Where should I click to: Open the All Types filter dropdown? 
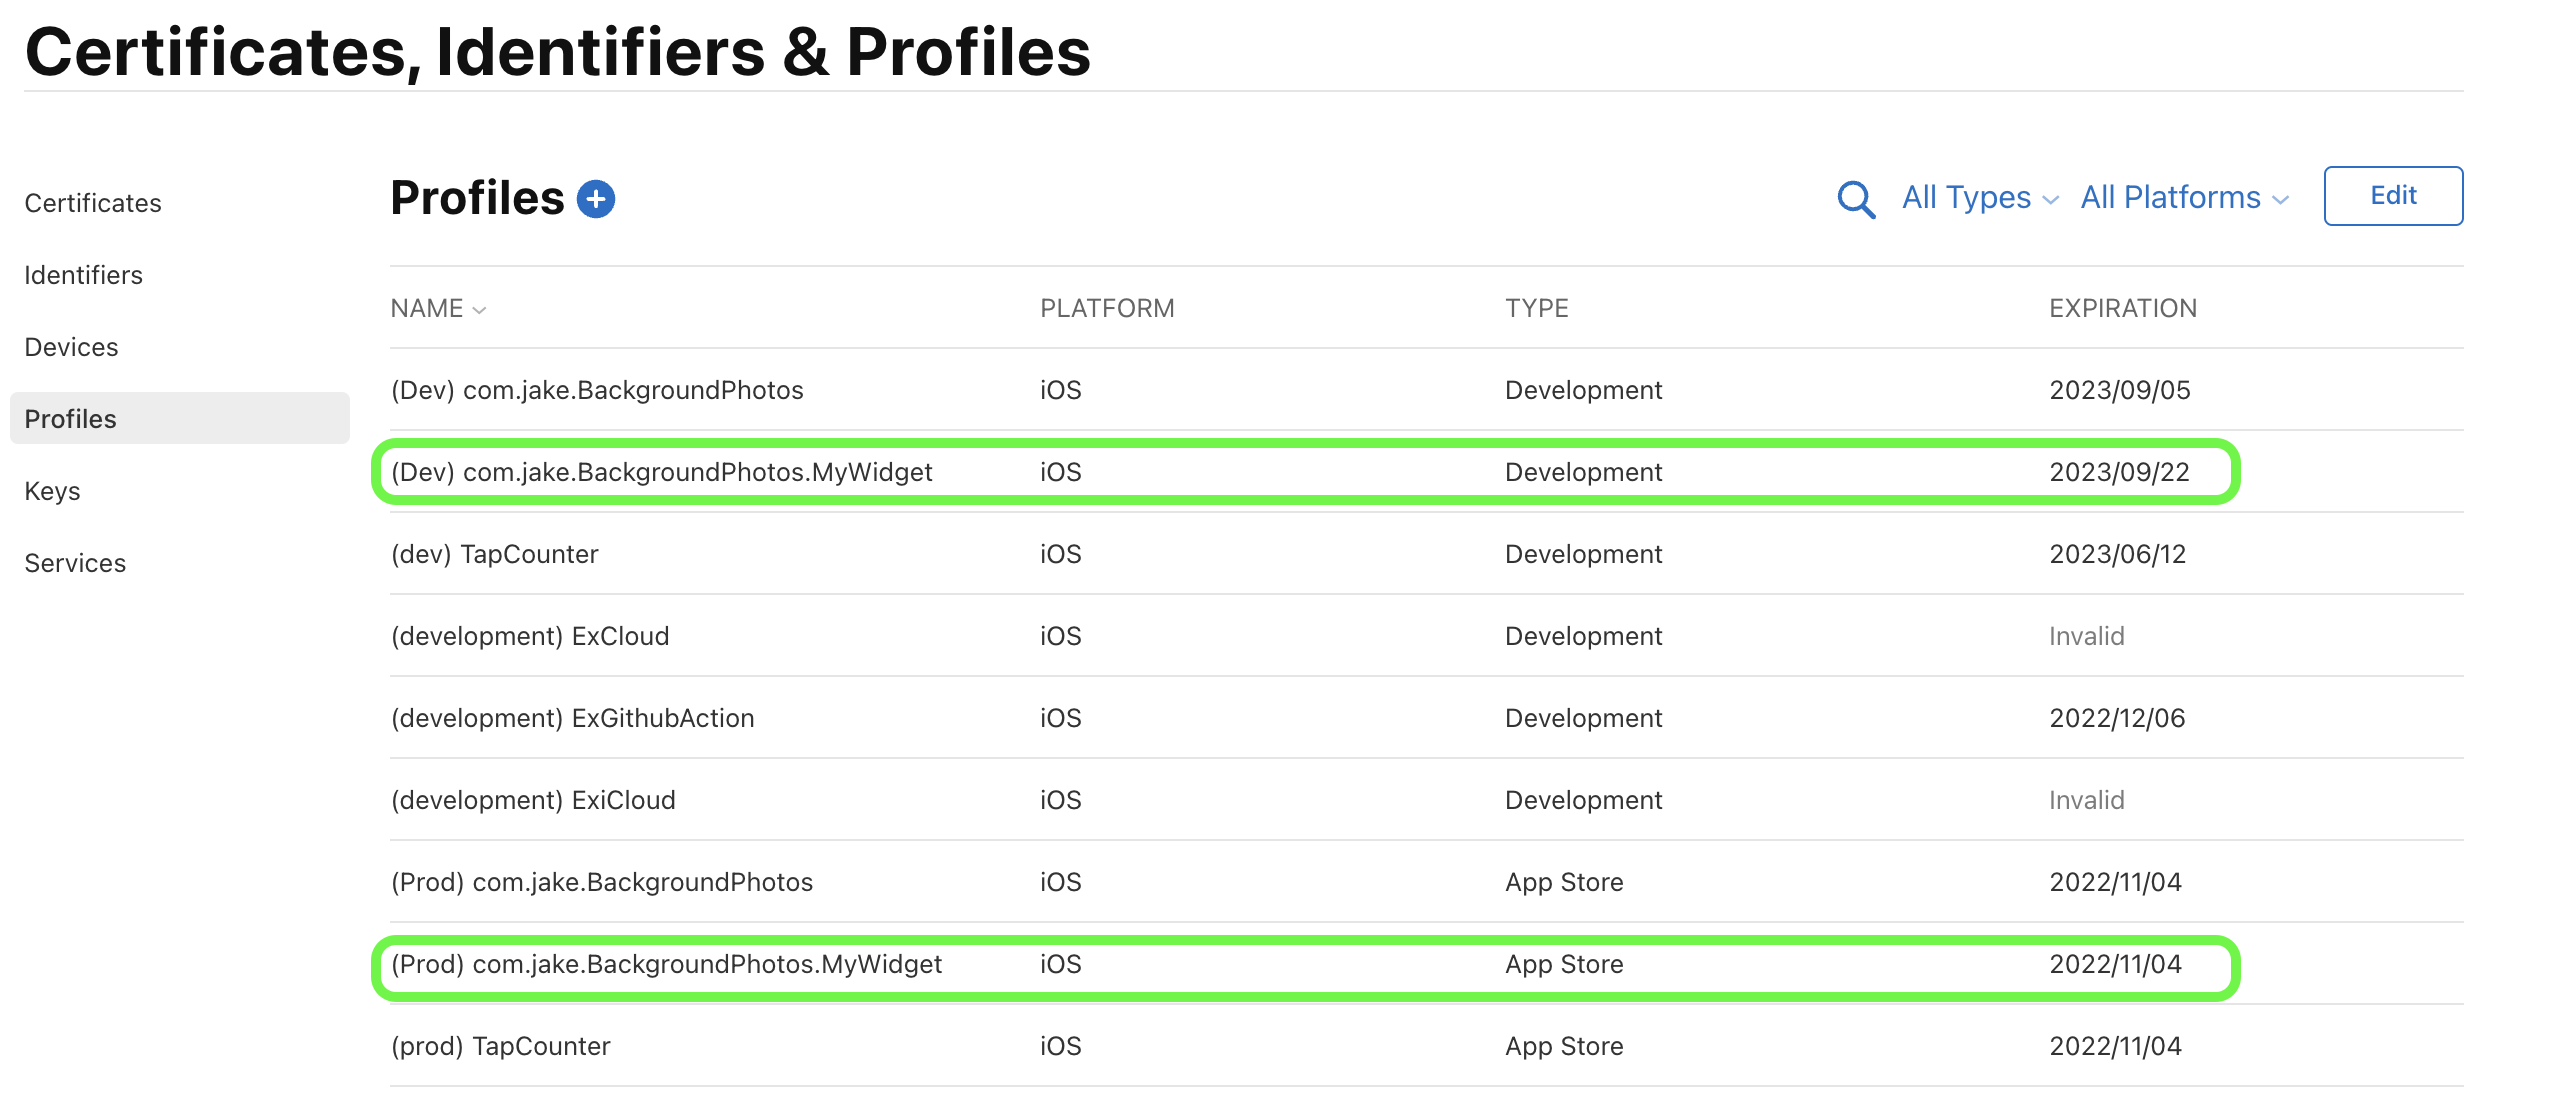[1979, 198]
